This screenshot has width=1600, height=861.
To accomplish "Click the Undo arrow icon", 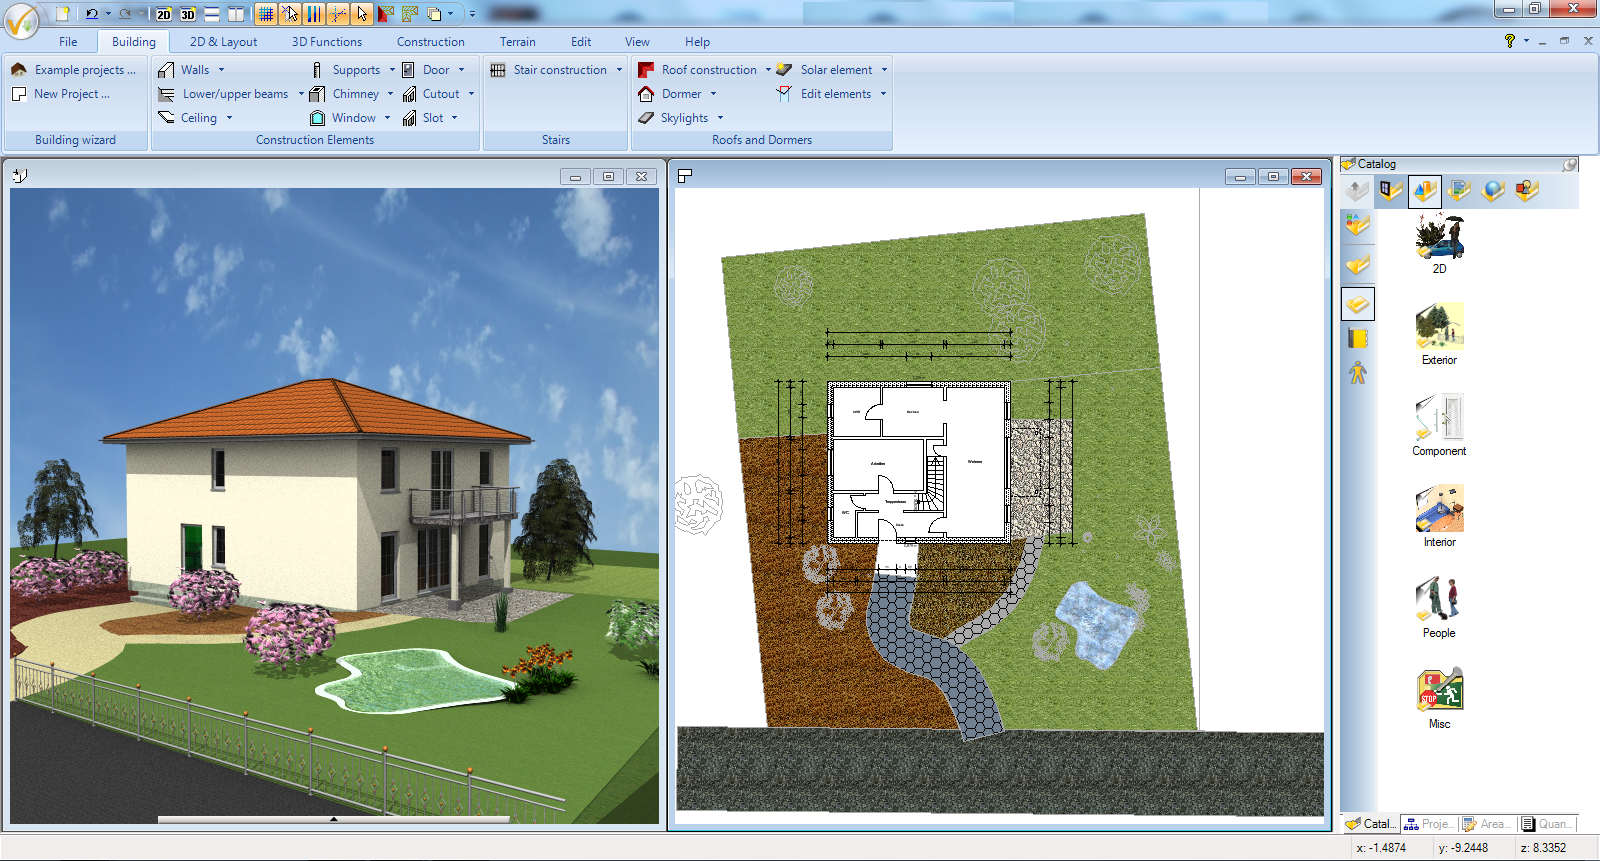I will pos(92,14).
